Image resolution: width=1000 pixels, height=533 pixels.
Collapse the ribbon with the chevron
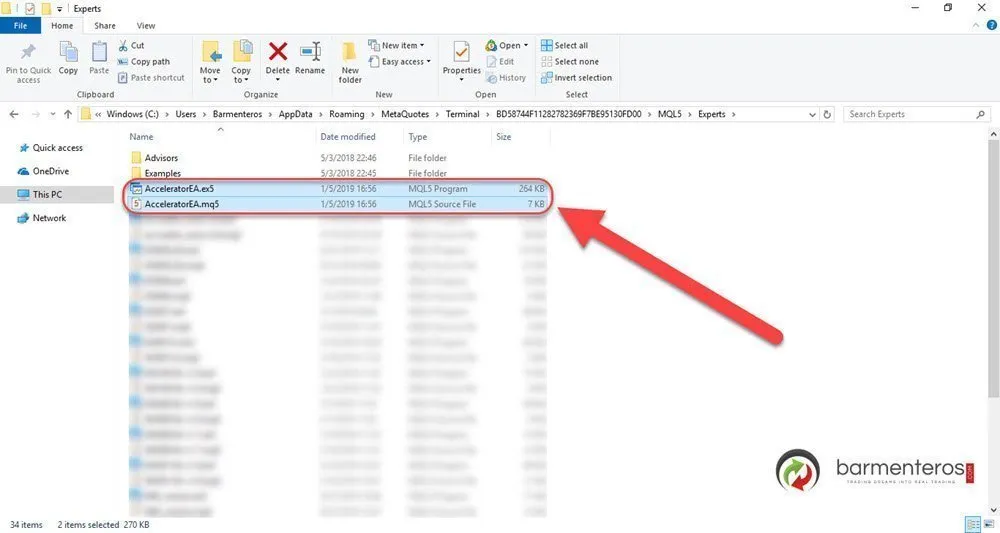coord(976,26)
